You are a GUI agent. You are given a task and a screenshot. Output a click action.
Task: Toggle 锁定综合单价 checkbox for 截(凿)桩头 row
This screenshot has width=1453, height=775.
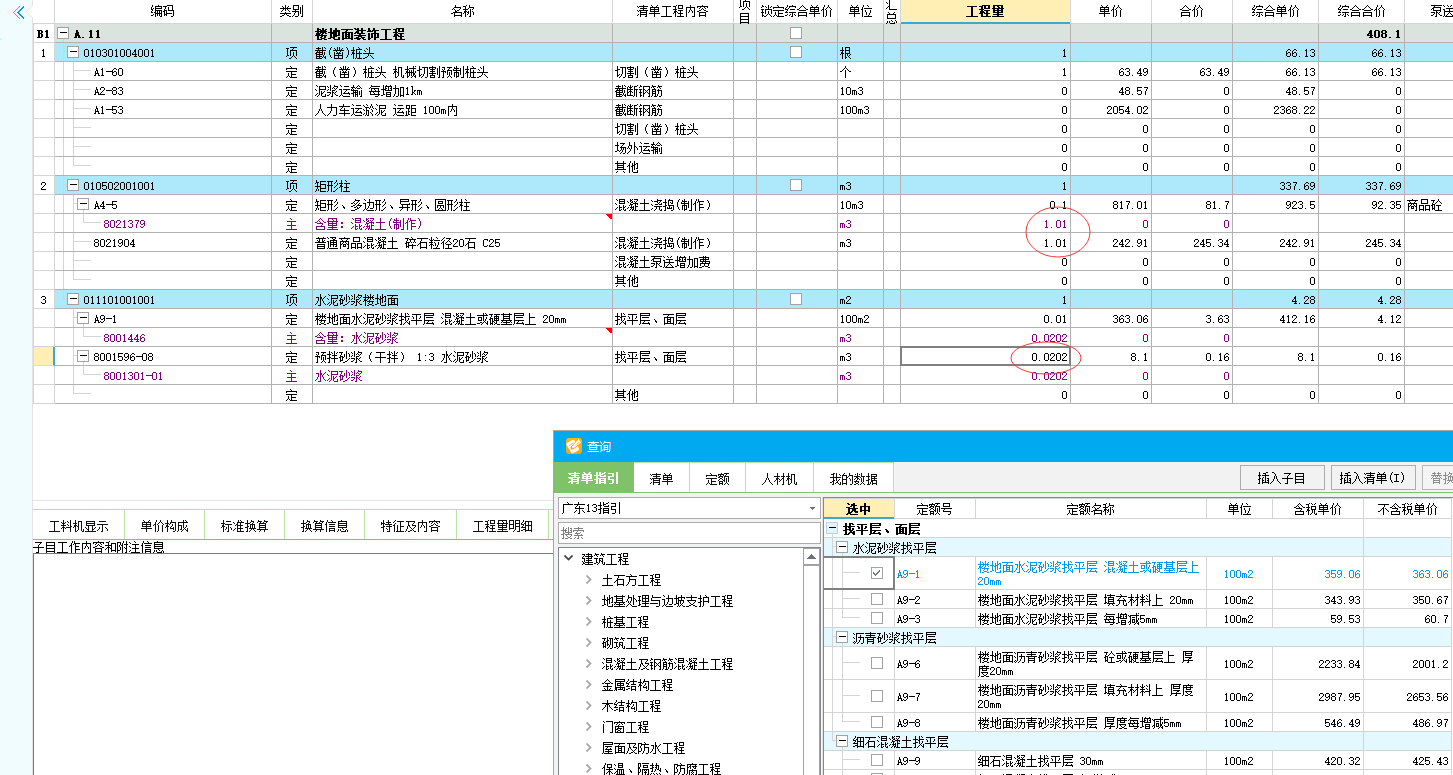click(x=796, y=52)
